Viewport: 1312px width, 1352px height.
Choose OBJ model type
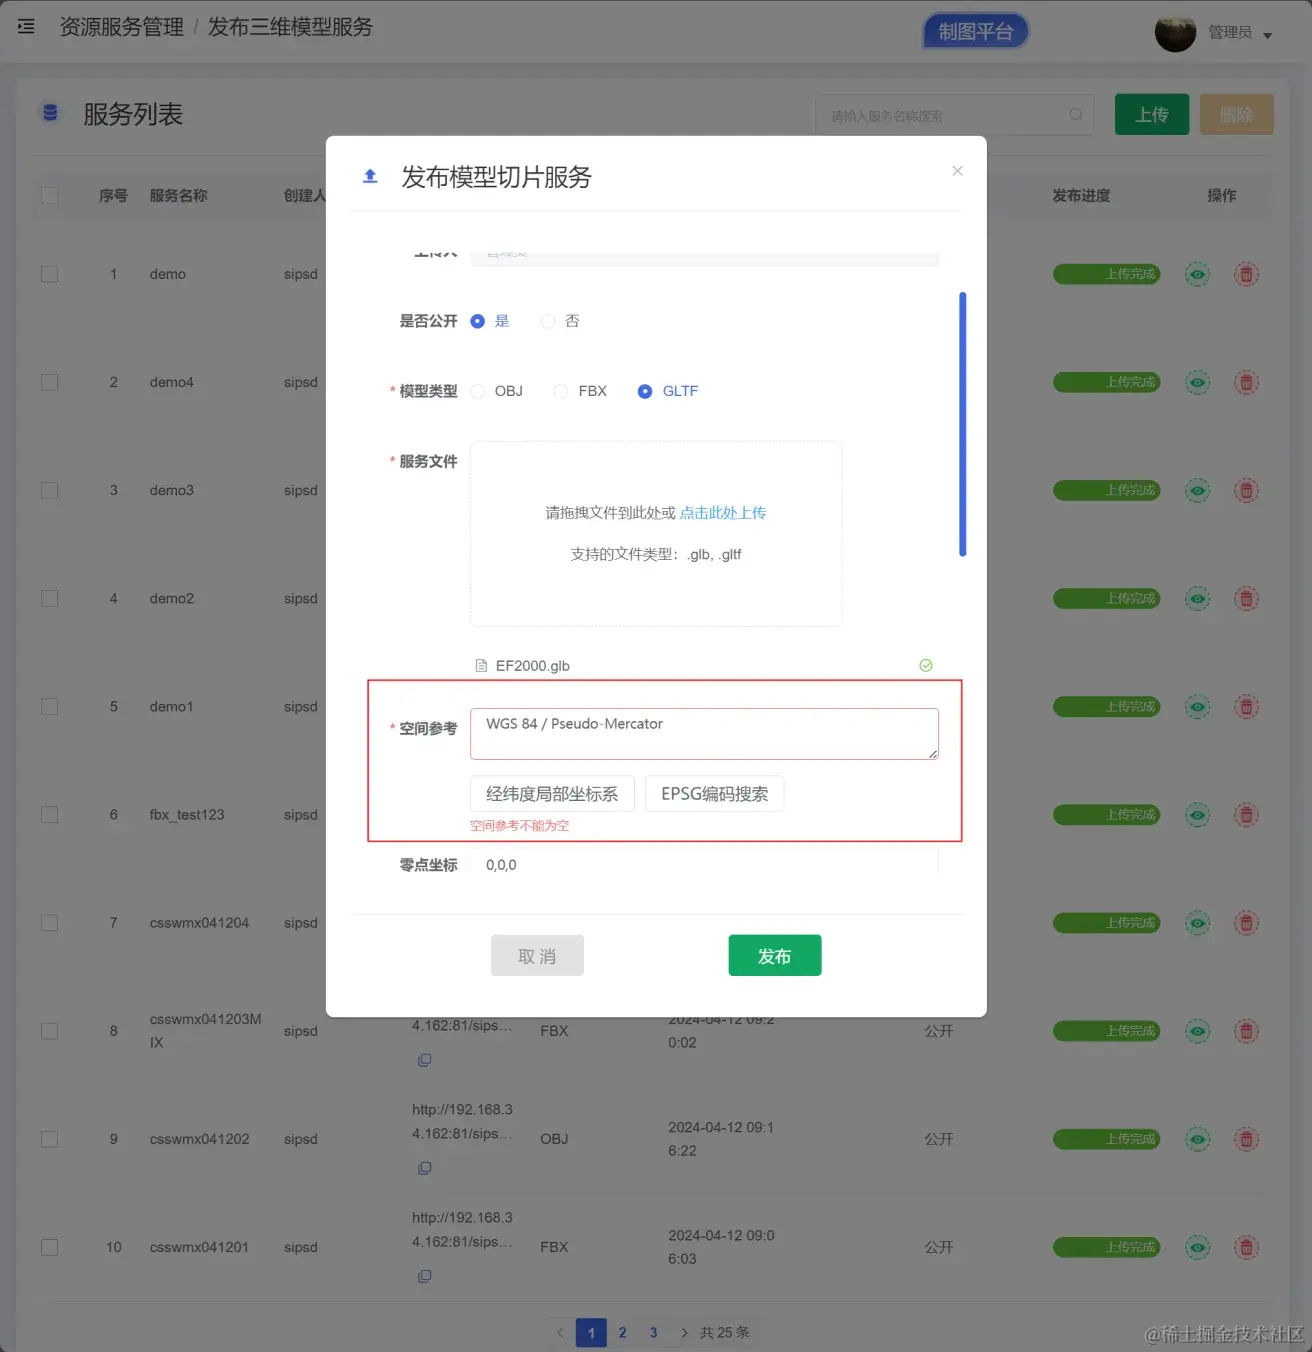497,391
